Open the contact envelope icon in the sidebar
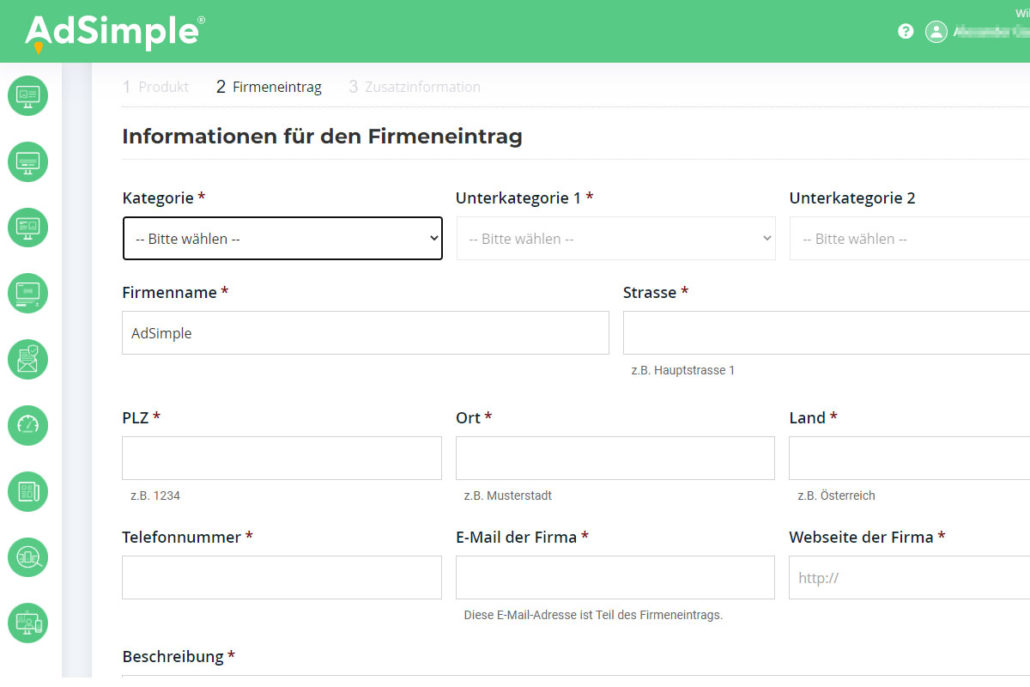This screenshot has width=1030, height=687. point(27,359)
